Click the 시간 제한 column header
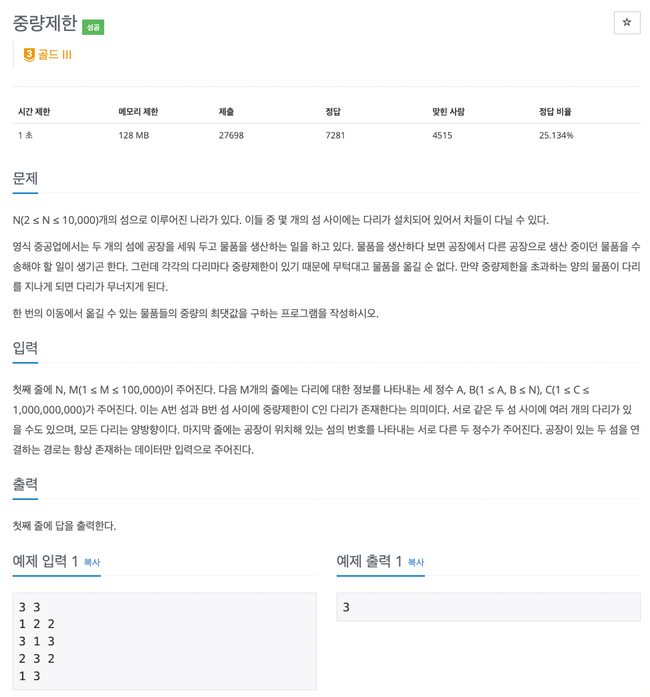Screen dimensions: 650x697 tap(34, 112)
